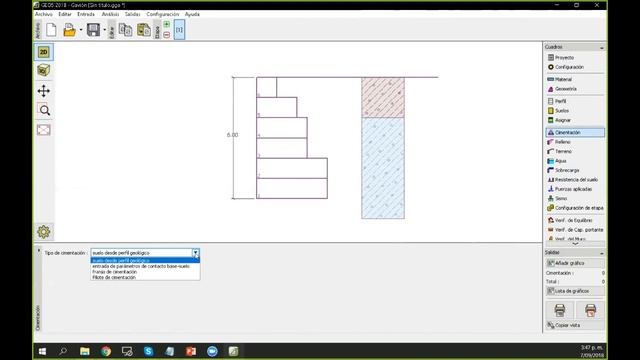
Task: Click the Open file folder icon
Action: click(x=69, y=30)
